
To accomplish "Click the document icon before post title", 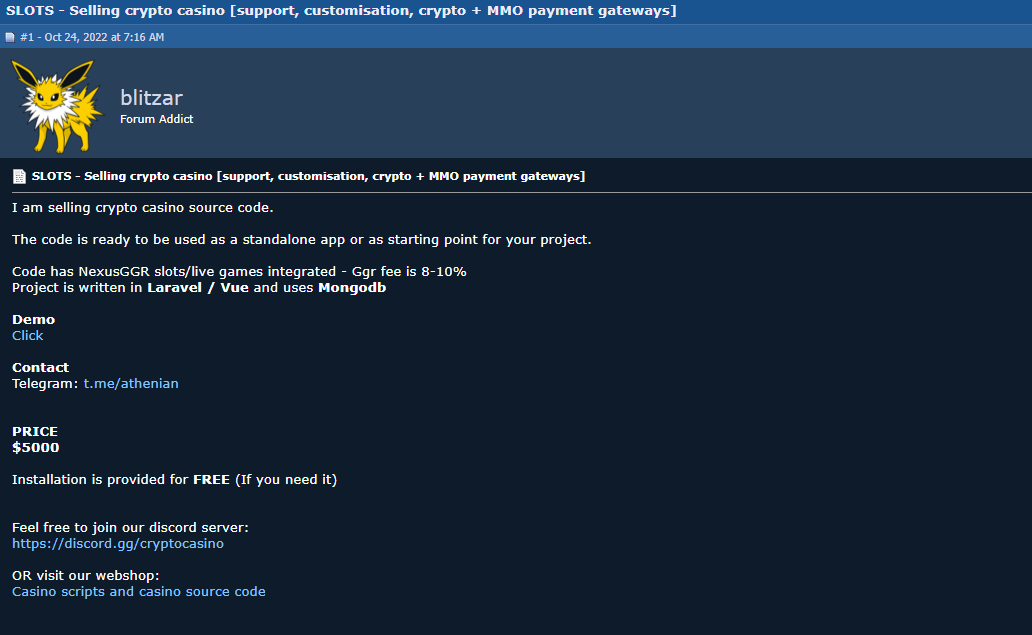I will (20, 176).
